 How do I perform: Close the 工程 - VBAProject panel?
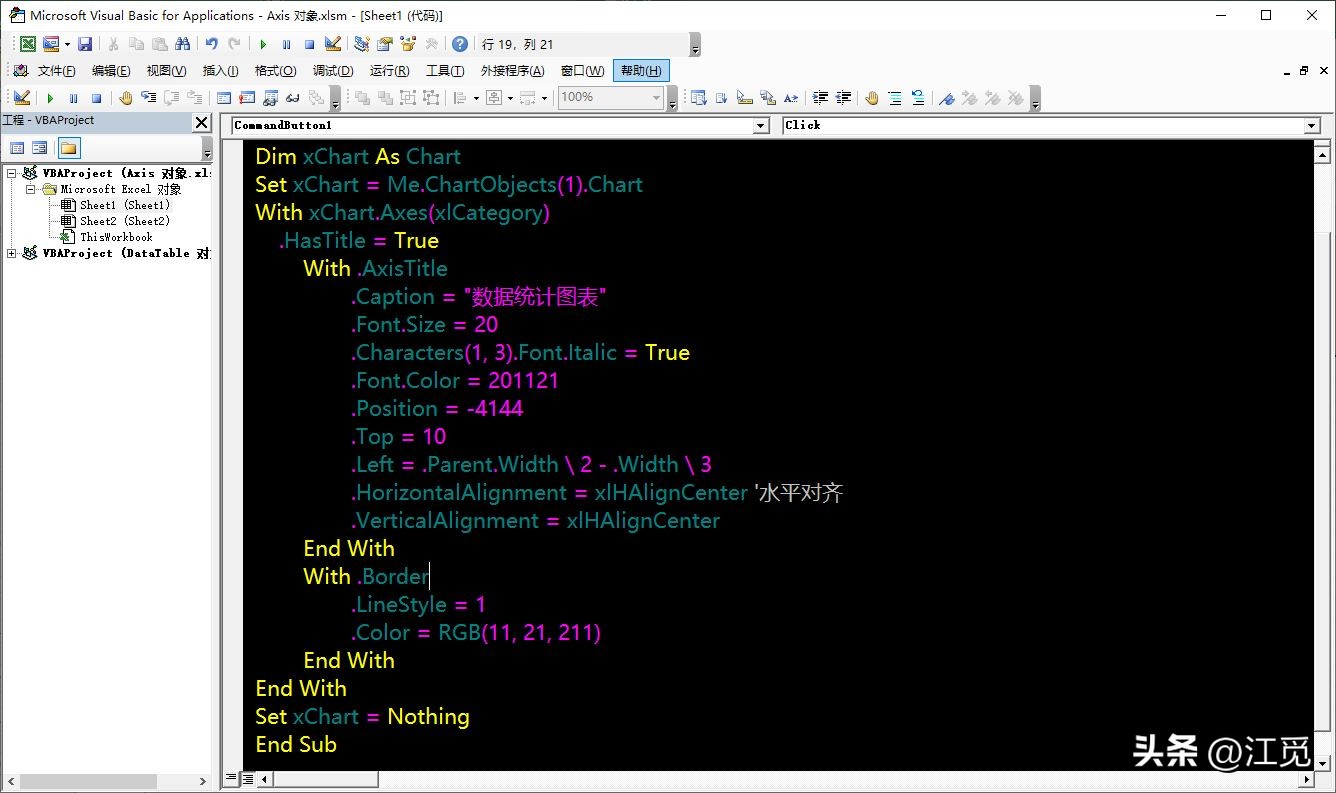coord(201,122)
